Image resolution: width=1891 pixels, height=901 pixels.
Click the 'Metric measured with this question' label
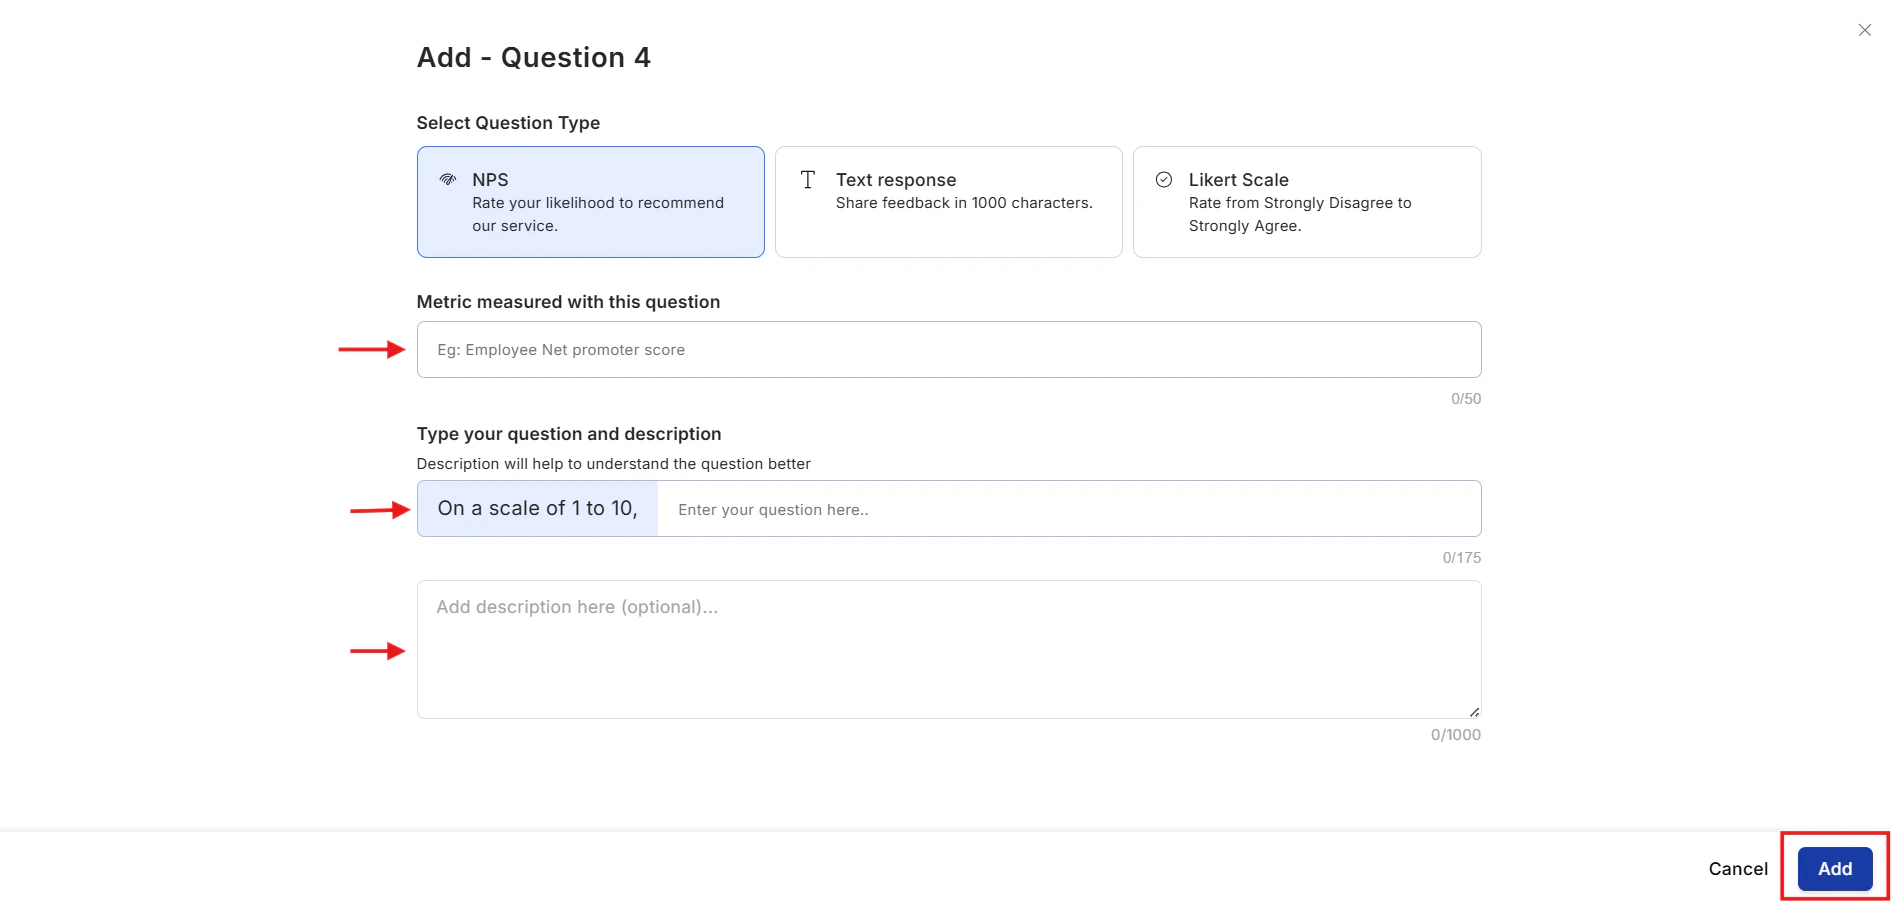pyautogui.click(x=568, y=302)
